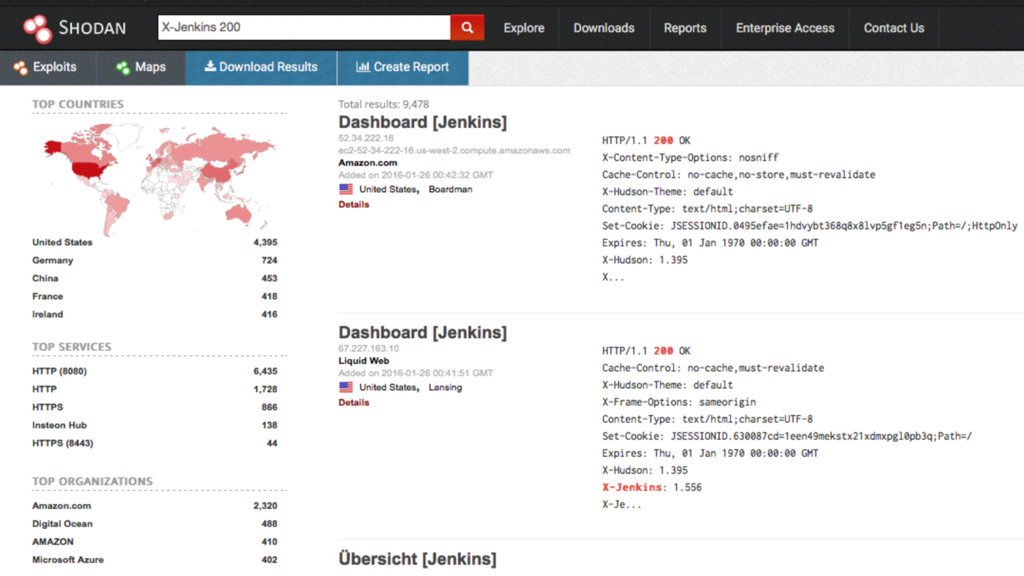
Task: Open Maps via its green icon
Action: click(x=123, y=67)
